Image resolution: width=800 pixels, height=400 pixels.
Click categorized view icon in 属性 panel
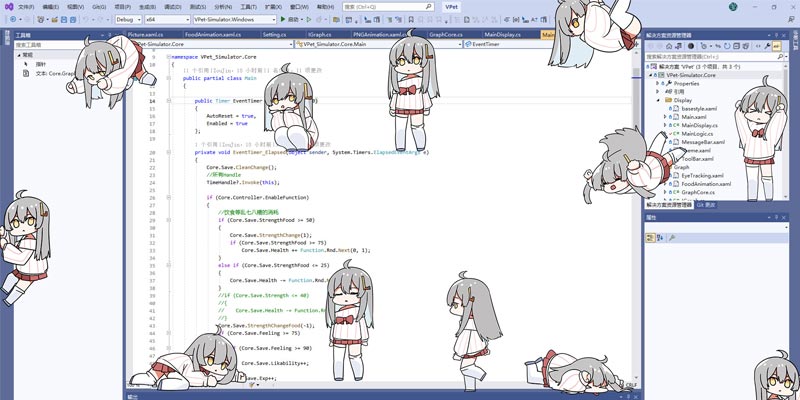coord(650,238)
